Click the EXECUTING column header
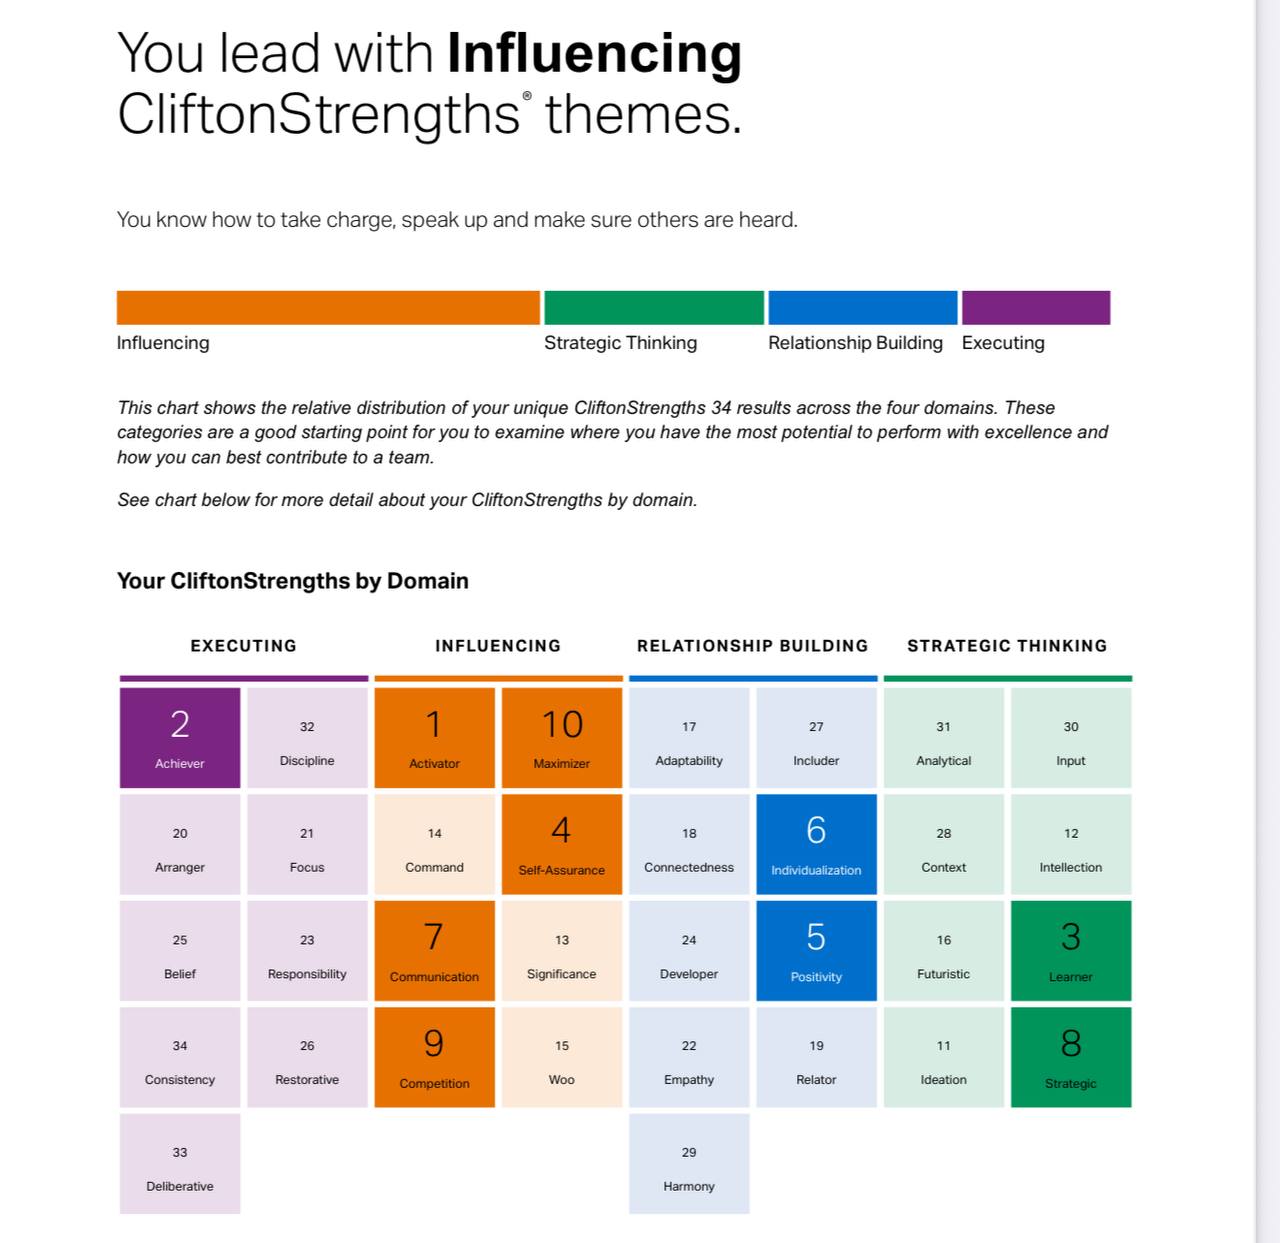The height and width of the screenshot is (1243, 1280). click(244, 646)
